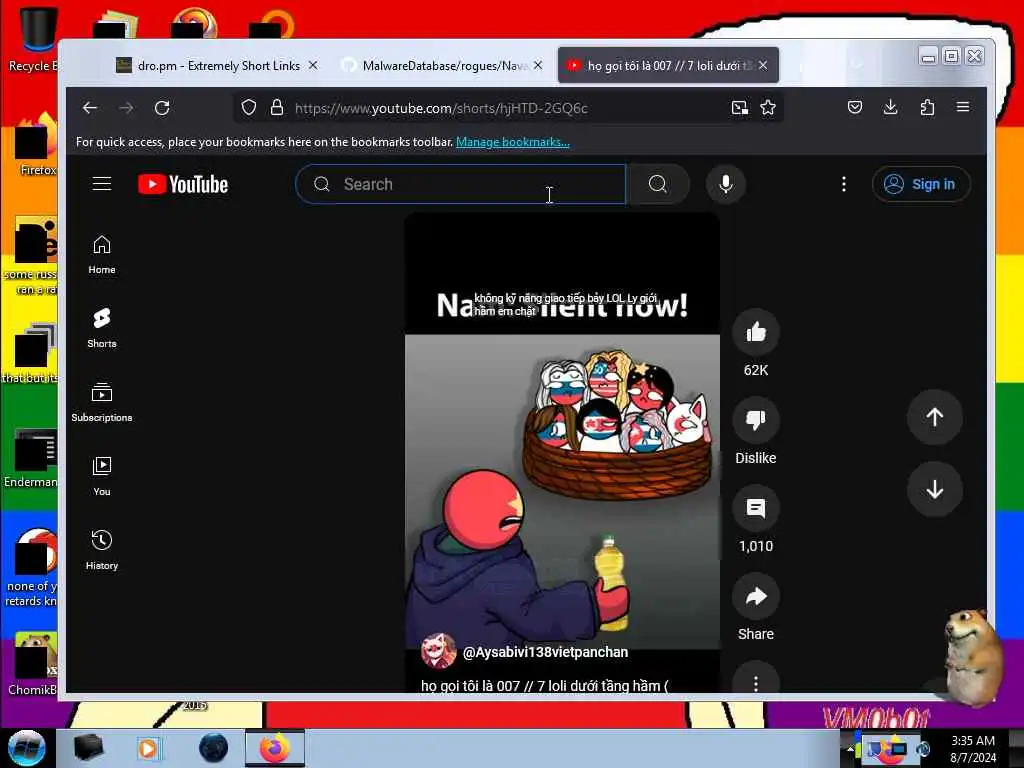
Task: Open Home in YouTube sidebar
Action: click(x=102, y=255)
